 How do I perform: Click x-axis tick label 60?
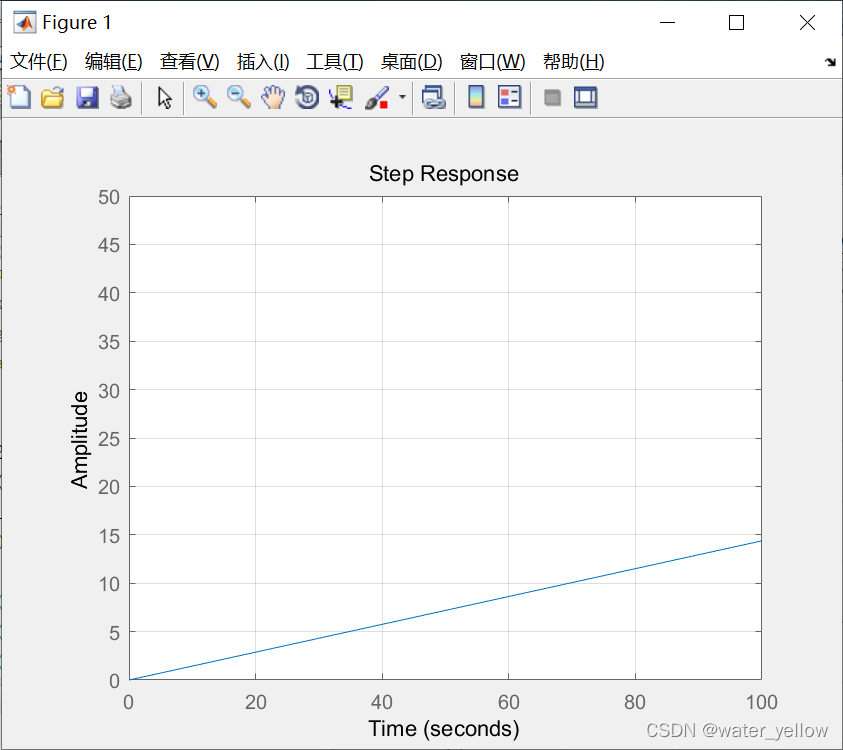[509, 702]
